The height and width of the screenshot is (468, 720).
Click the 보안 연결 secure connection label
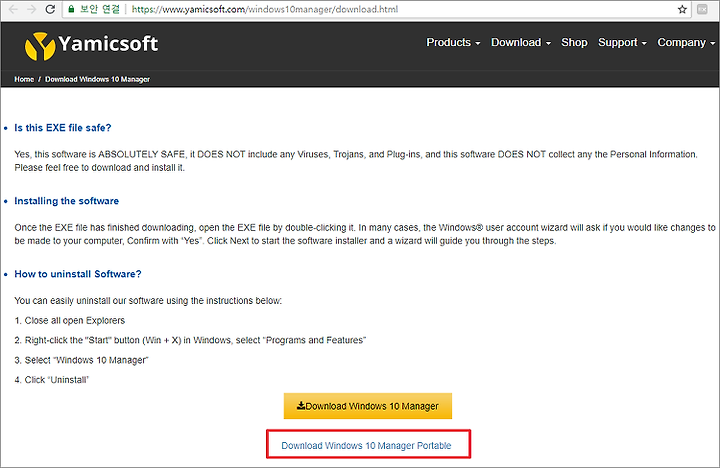(x=100, y=9)
